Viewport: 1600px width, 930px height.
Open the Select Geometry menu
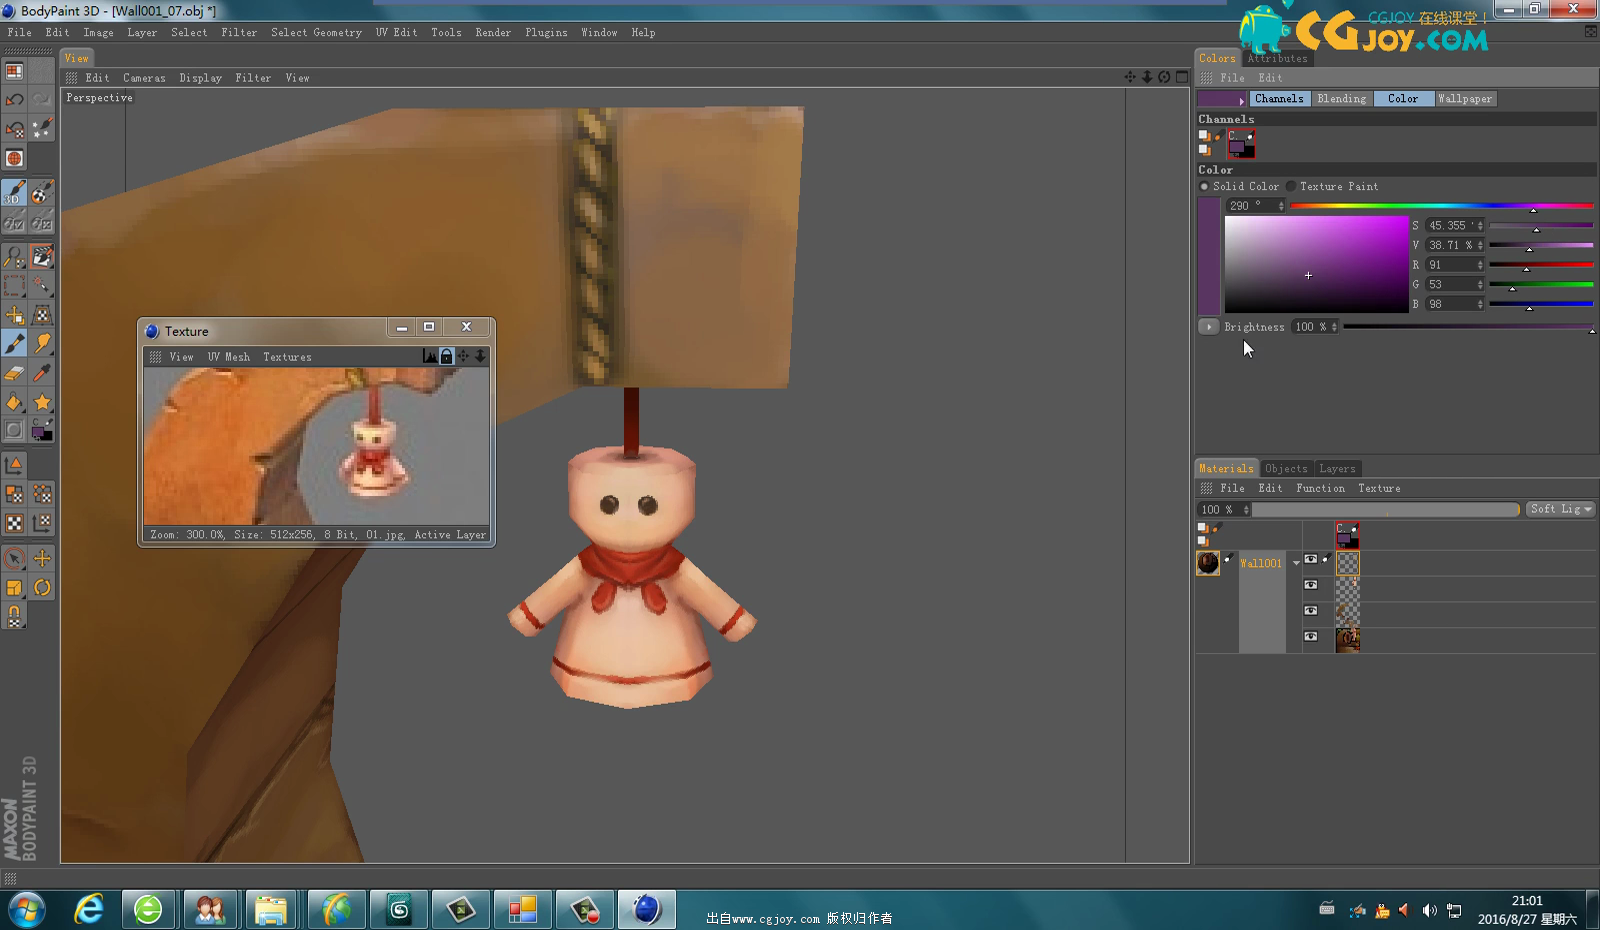click(x=316, y=33)
